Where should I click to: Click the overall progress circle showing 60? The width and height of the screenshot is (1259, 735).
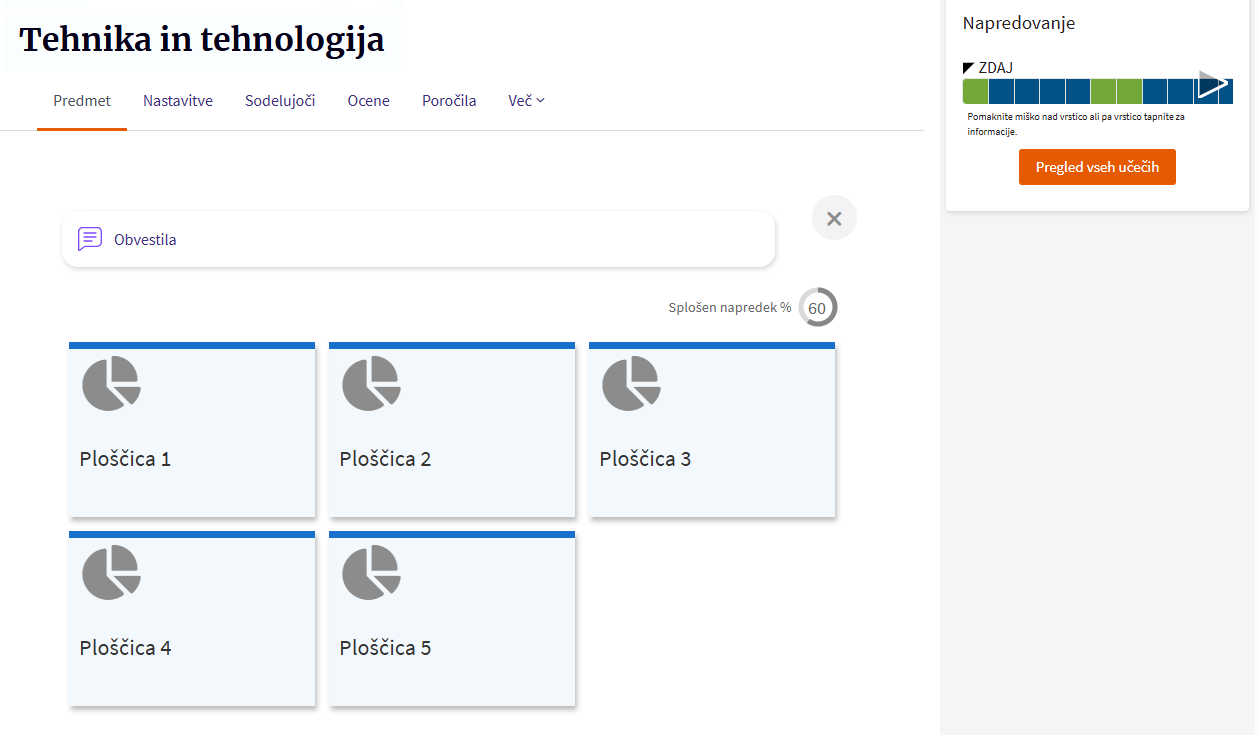coord(817,308)
